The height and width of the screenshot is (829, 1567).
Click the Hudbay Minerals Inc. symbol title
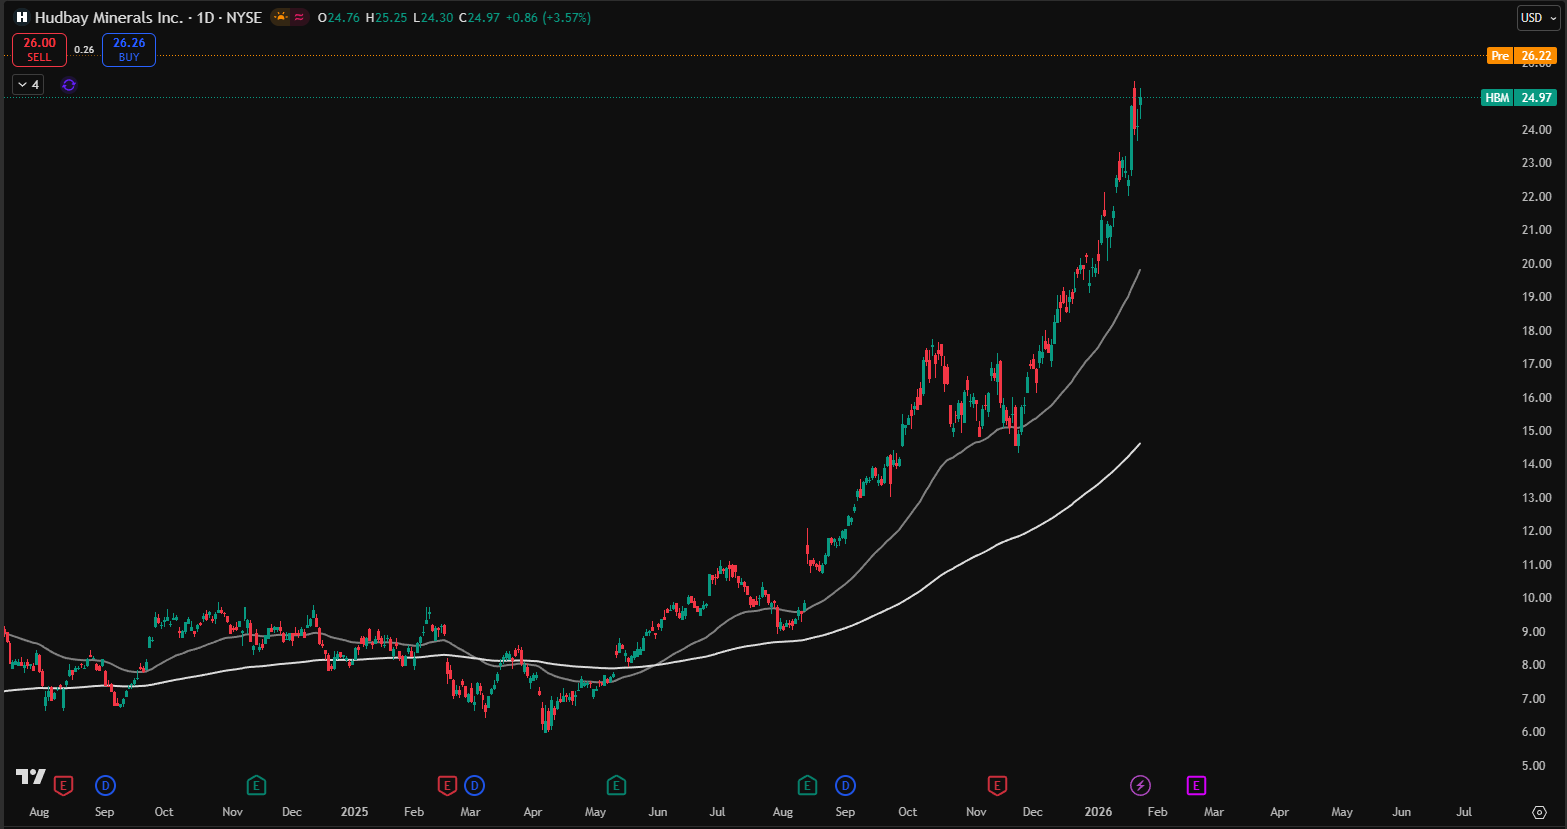(109, 18)
